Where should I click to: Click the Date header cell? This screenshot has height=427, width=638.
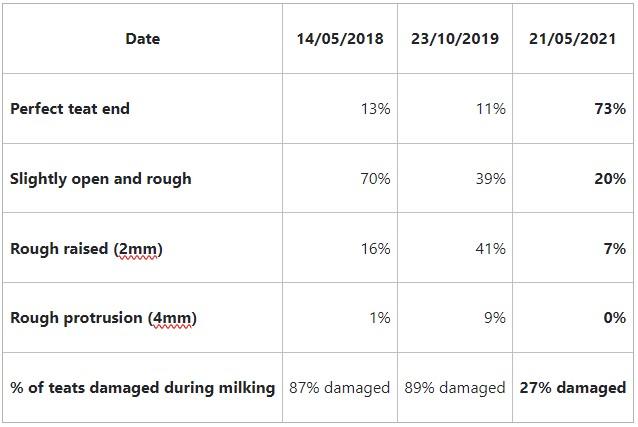[x=142, y=39]
